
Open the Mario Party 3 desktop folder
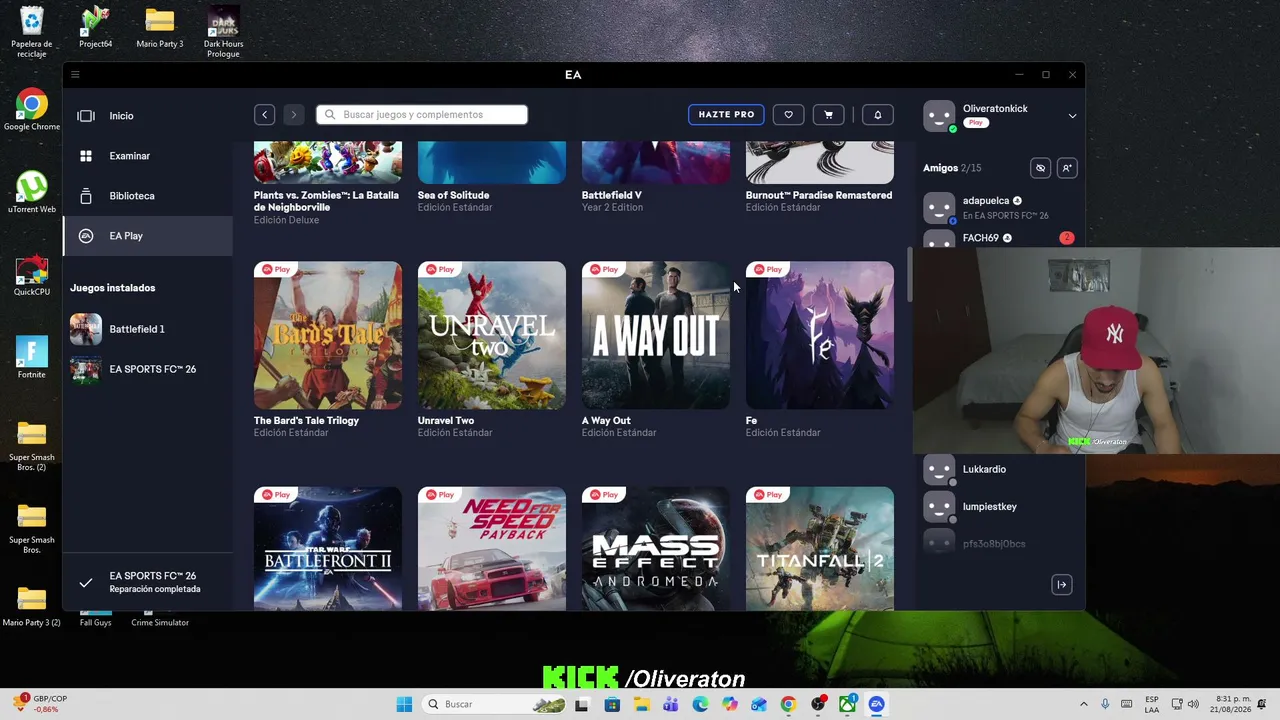160,28
